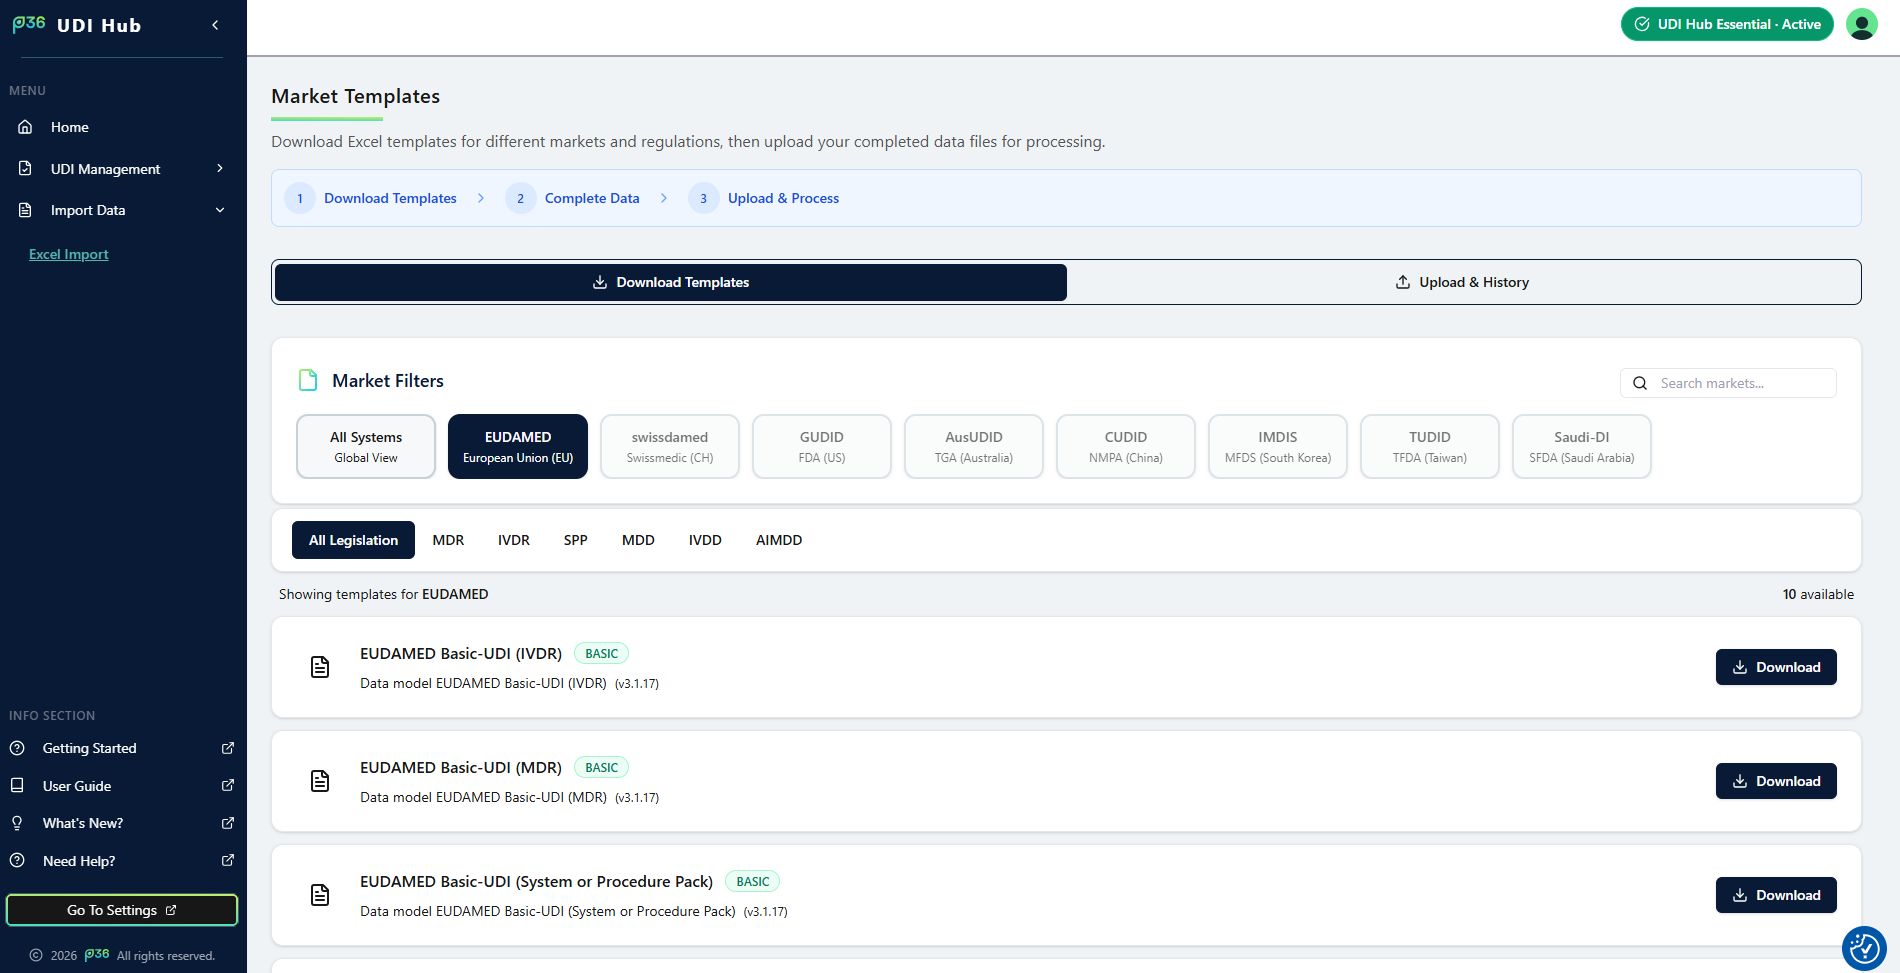Click What's New external link icon
The image size is (1900, 973).
click(228, 823)
